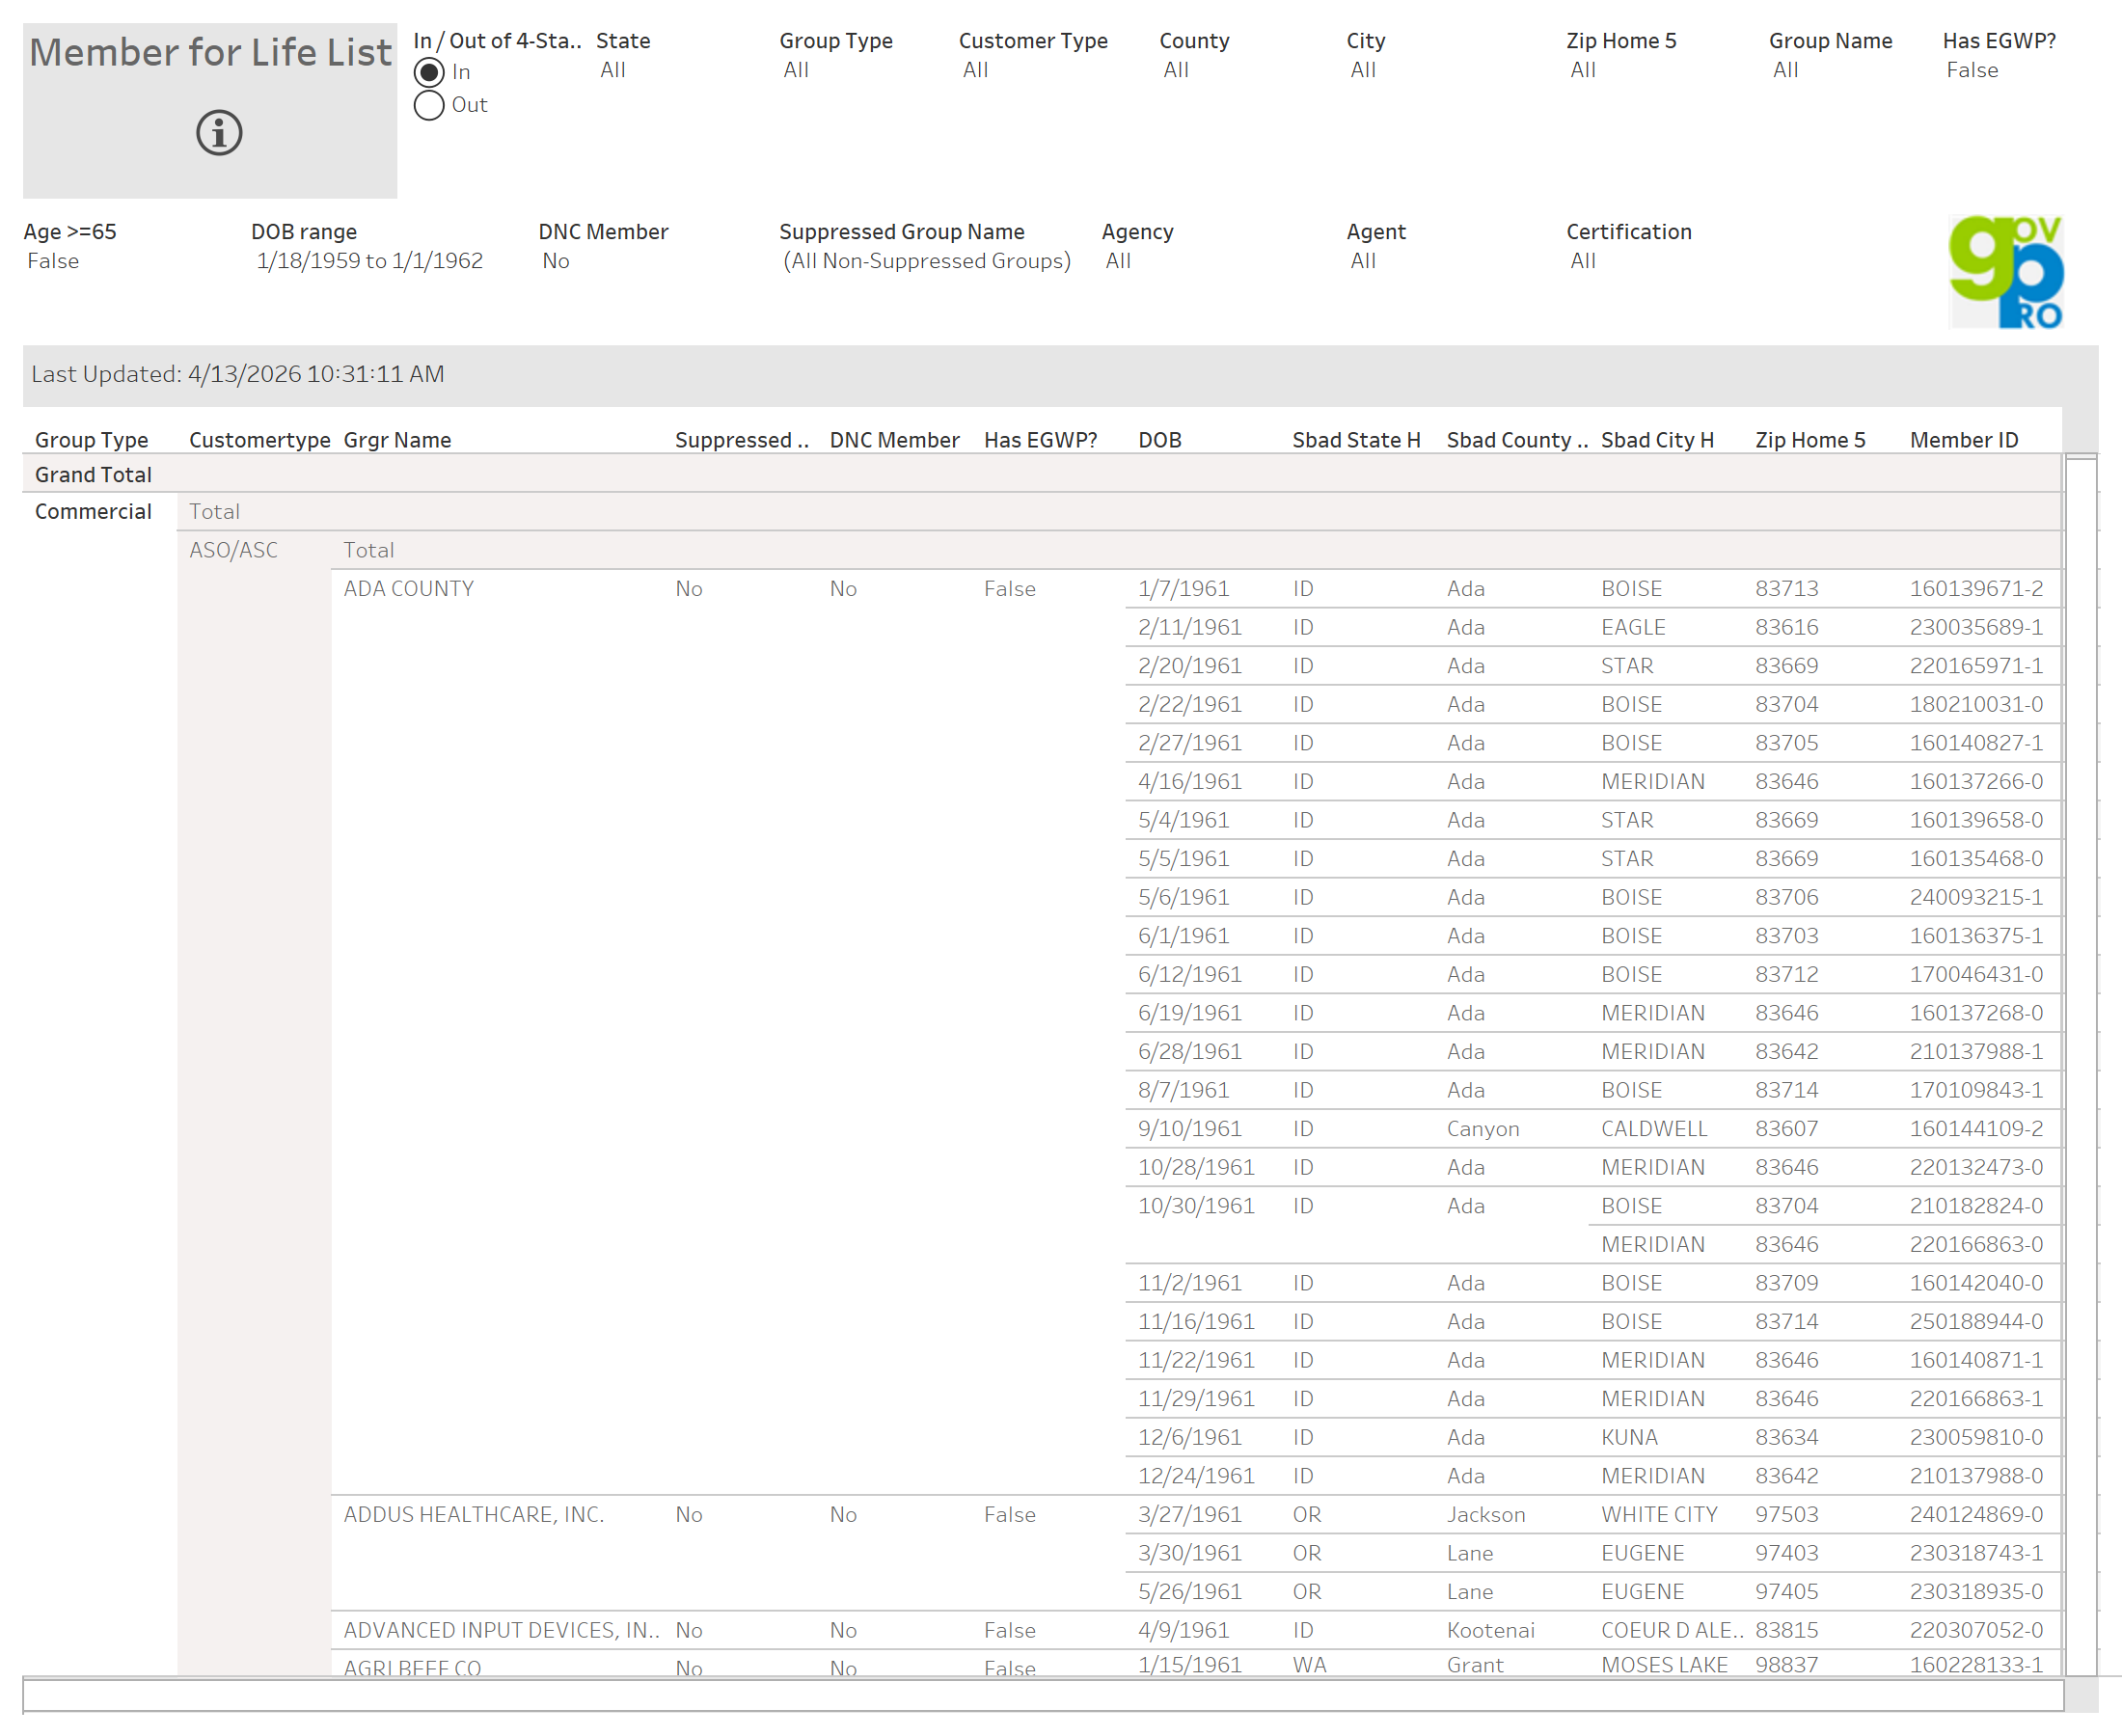2122x1736 pixels.
Task: Click the Member ID column header
Action: click(1964, 440)
